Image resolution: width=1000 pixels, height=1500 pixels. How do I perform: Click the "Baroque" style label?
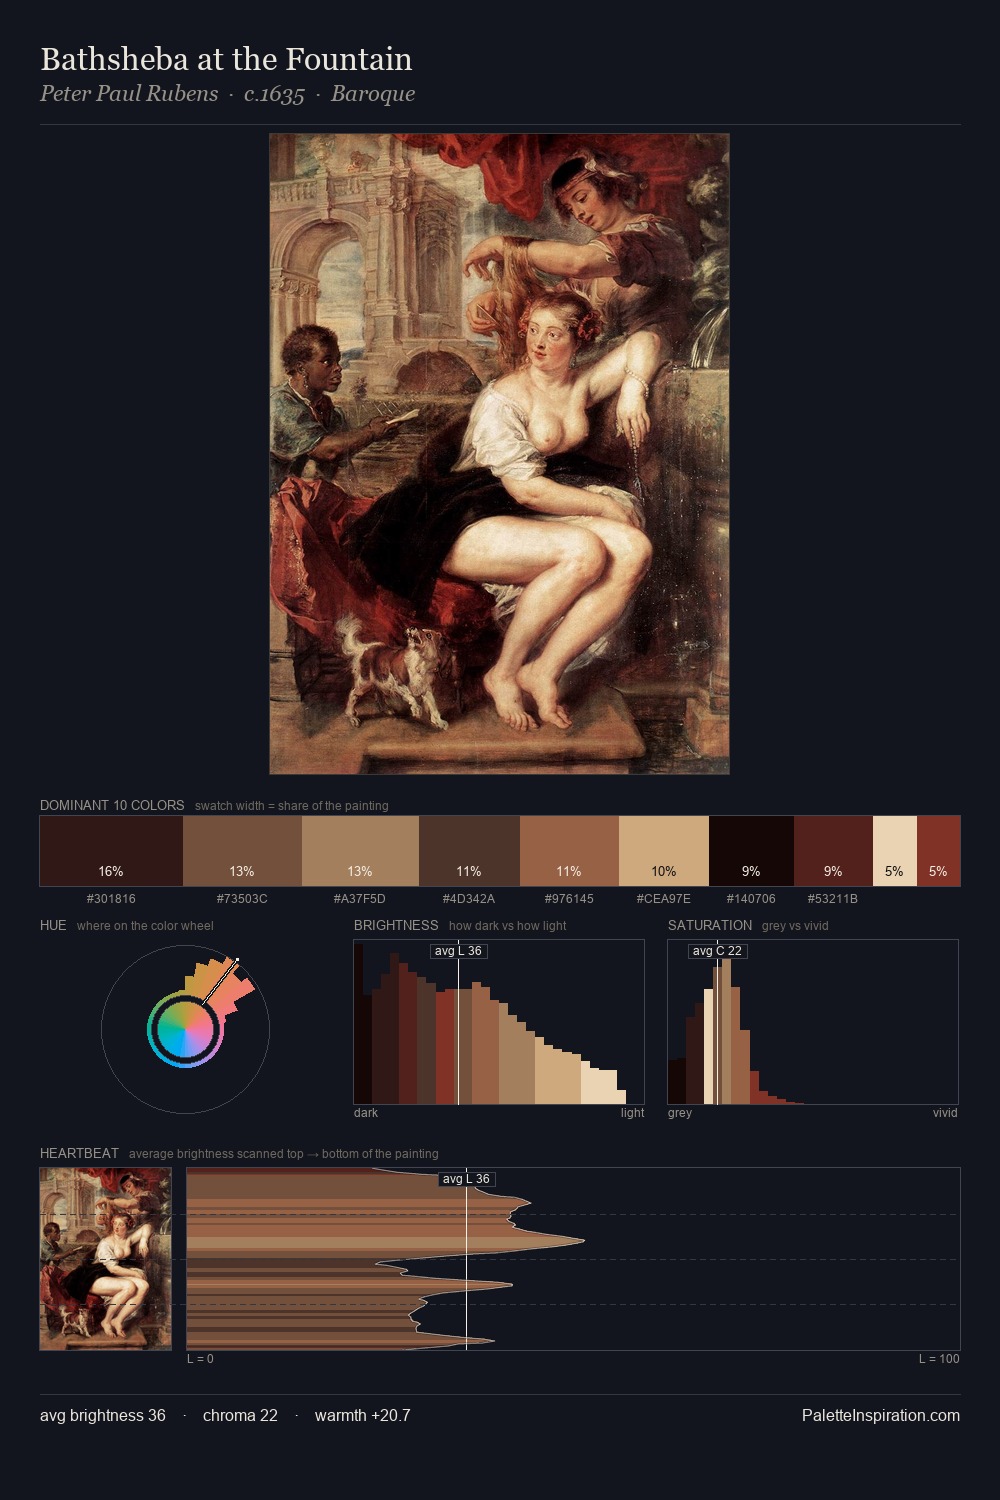[x=372, y=94]
